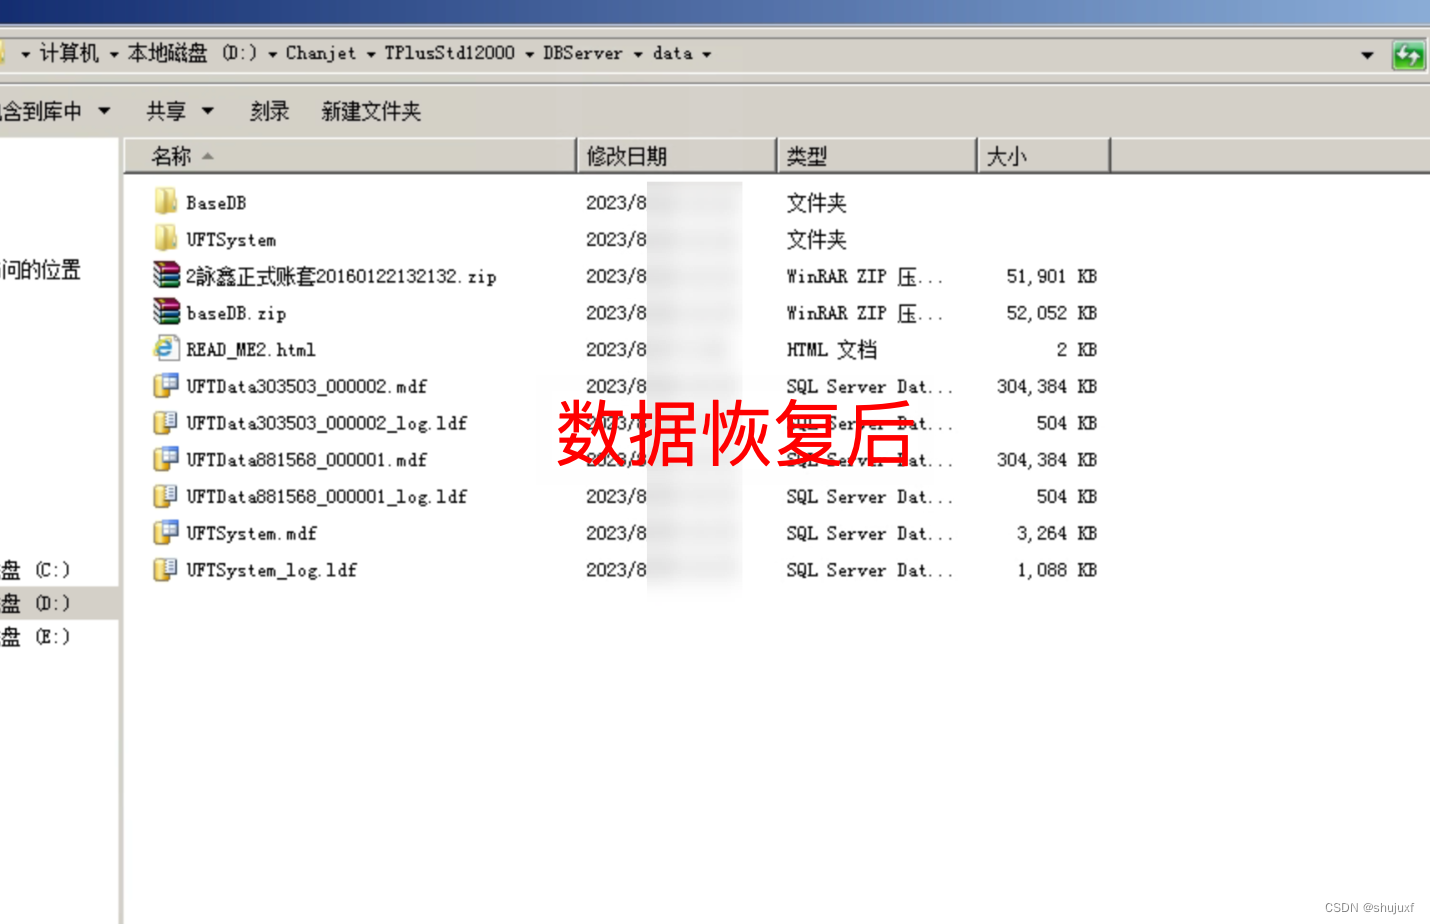Click the database icon of UFTData881568_000001.mdf

pos(166,459)
